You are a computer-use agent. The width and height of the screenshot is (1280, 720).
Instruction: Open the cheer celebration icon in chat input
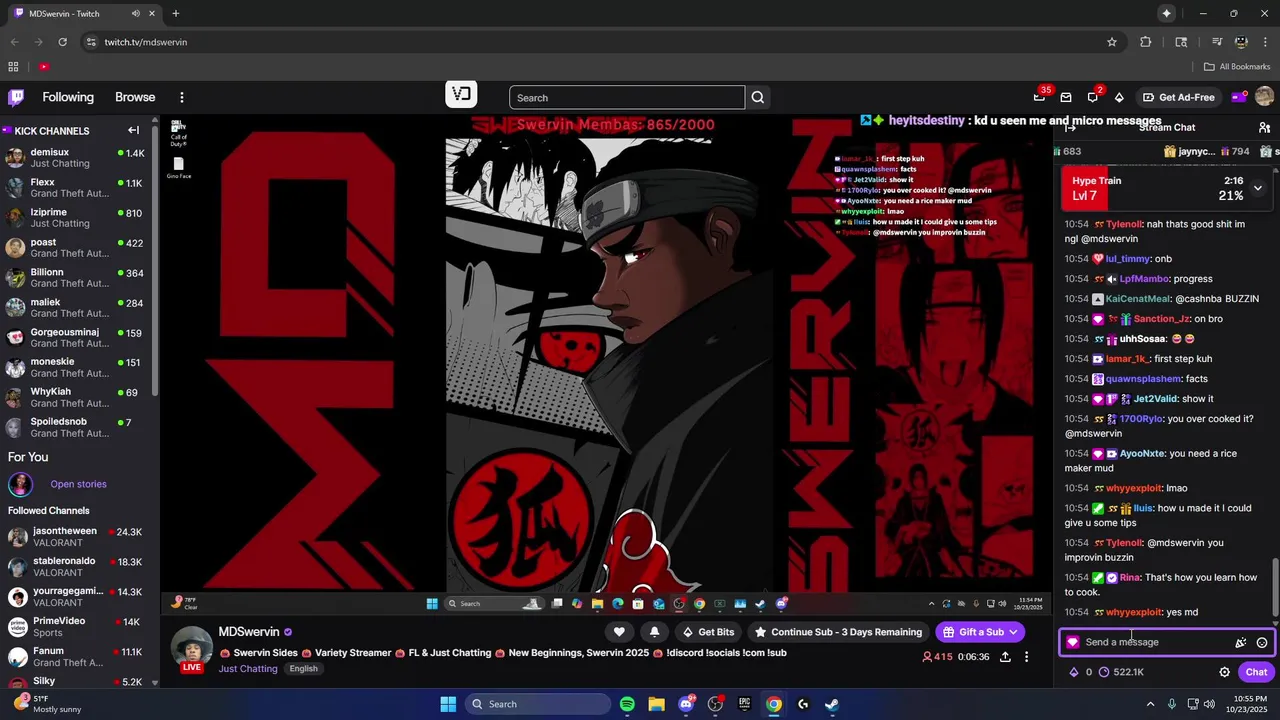pos(1241,642)
